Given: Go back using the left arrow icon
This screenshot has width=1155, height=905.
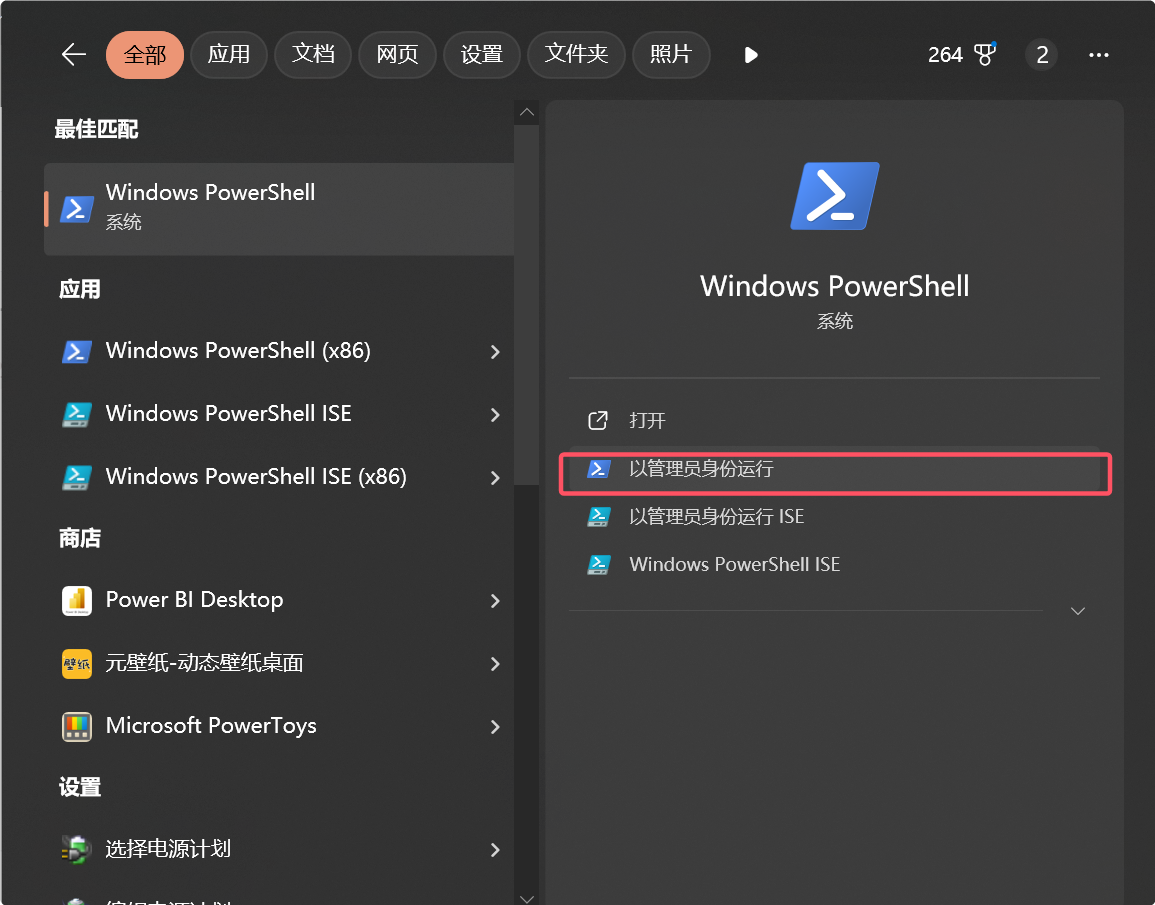Looking at the screenshot, I should 74,54.
